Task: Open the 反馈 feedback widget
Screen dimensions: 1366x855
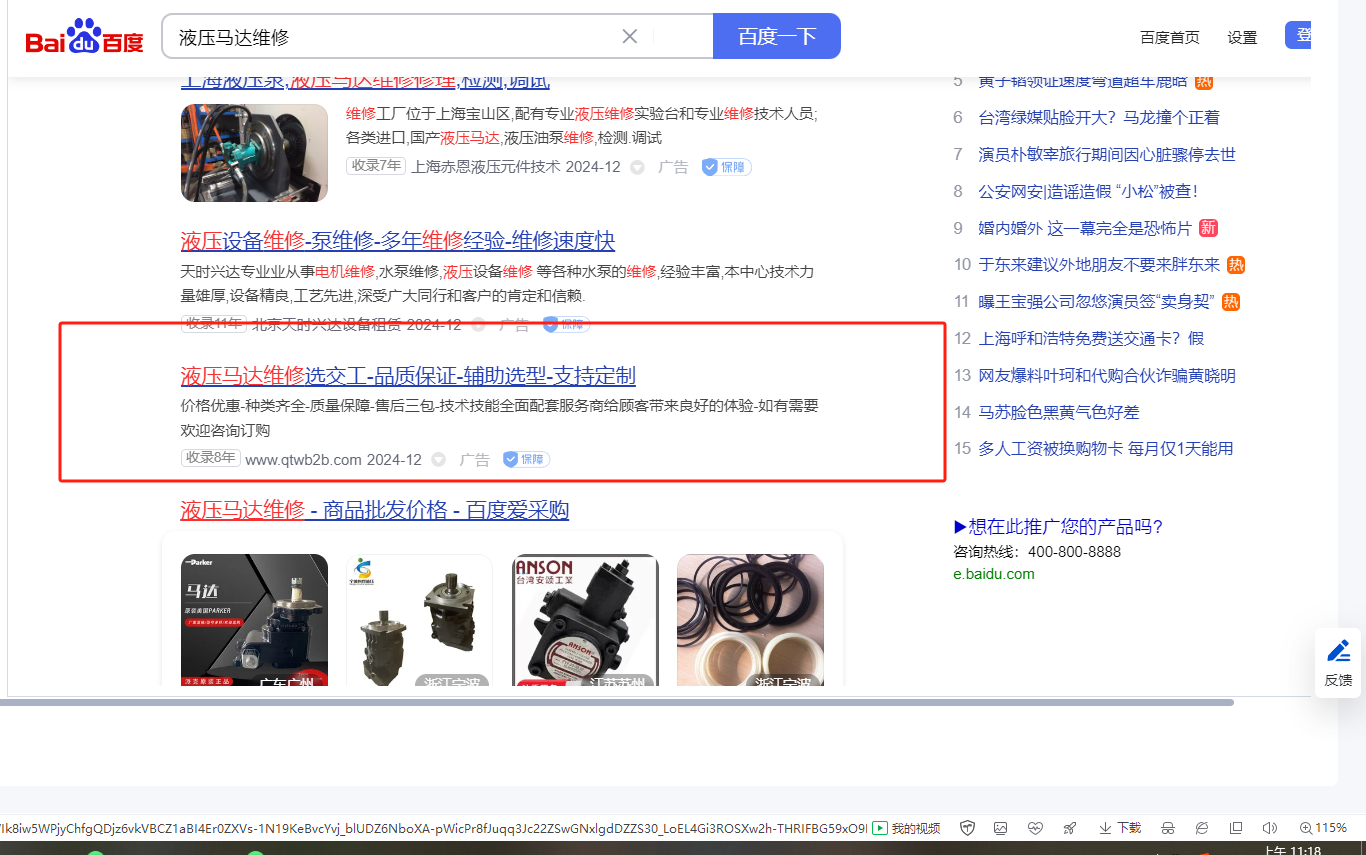Action: 1338,662
